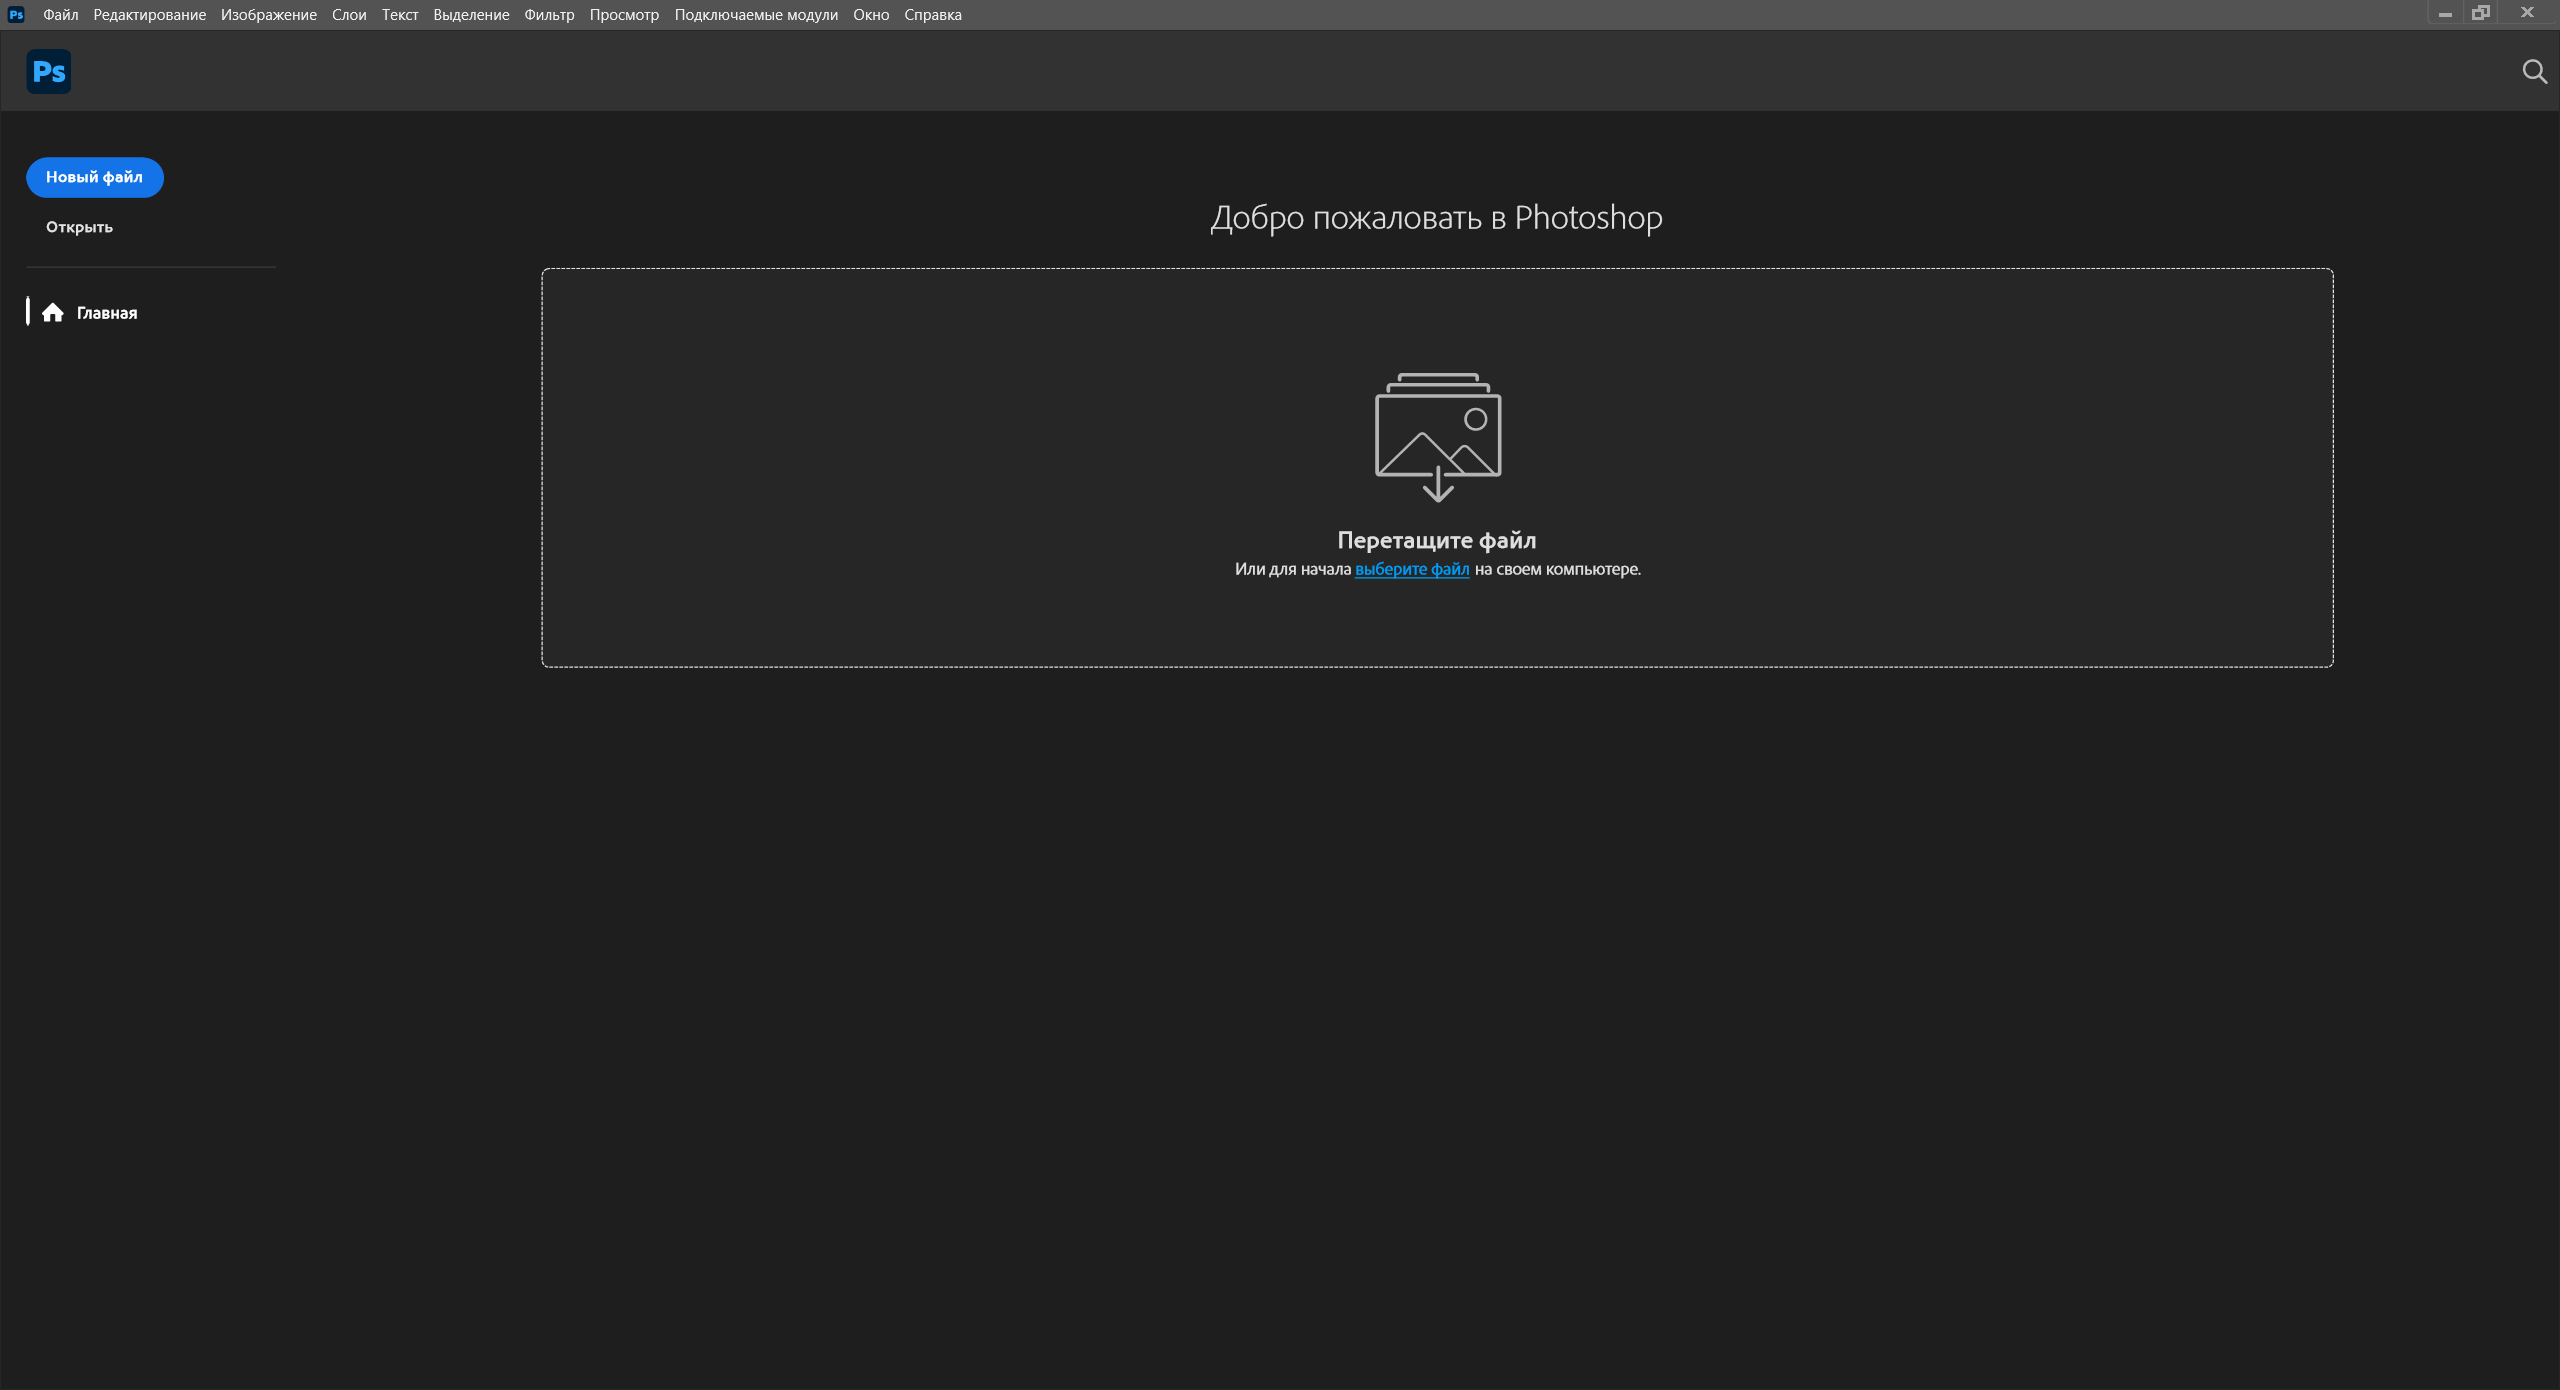Close the Photoshop window
Image resolution: width=2560 pixels, height=1390 pixels.
[x=2528, y=14]
